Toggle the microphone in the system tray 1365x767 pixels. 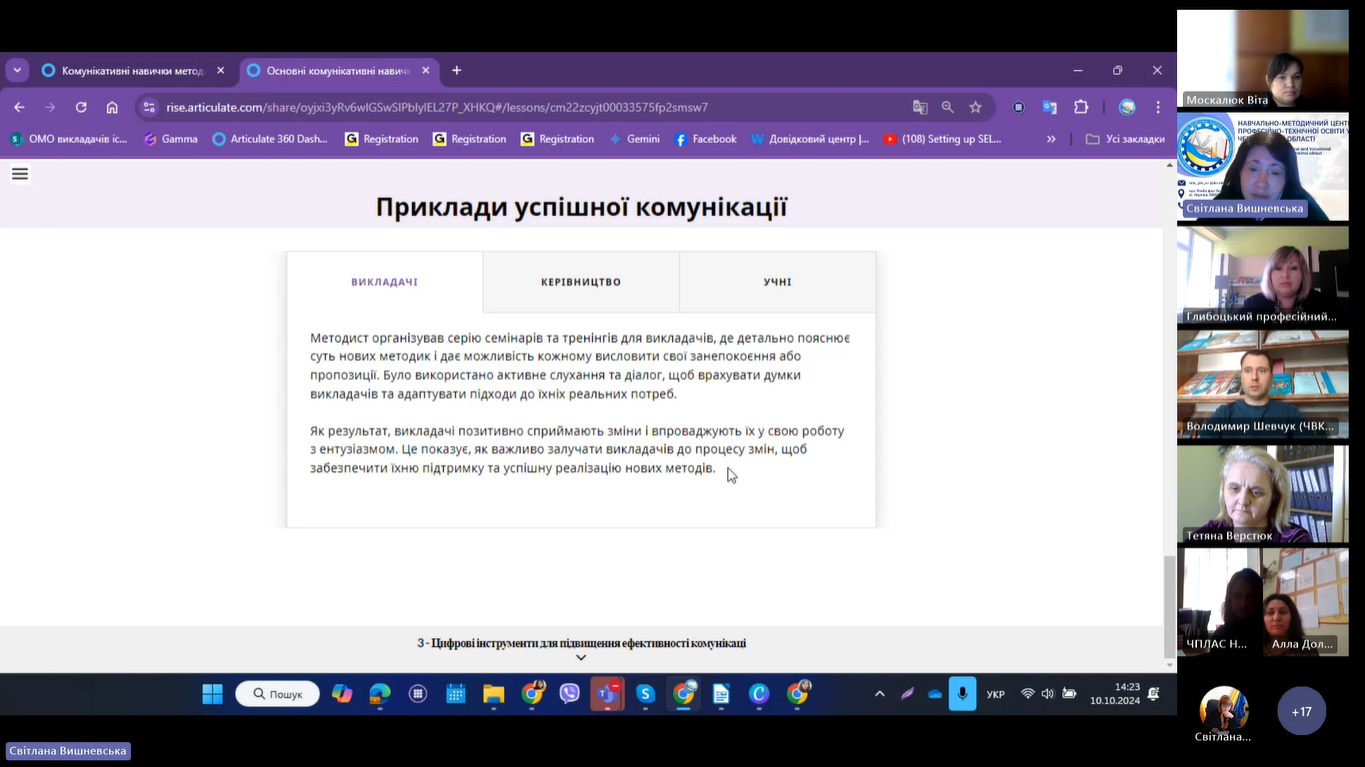(962, 694)
